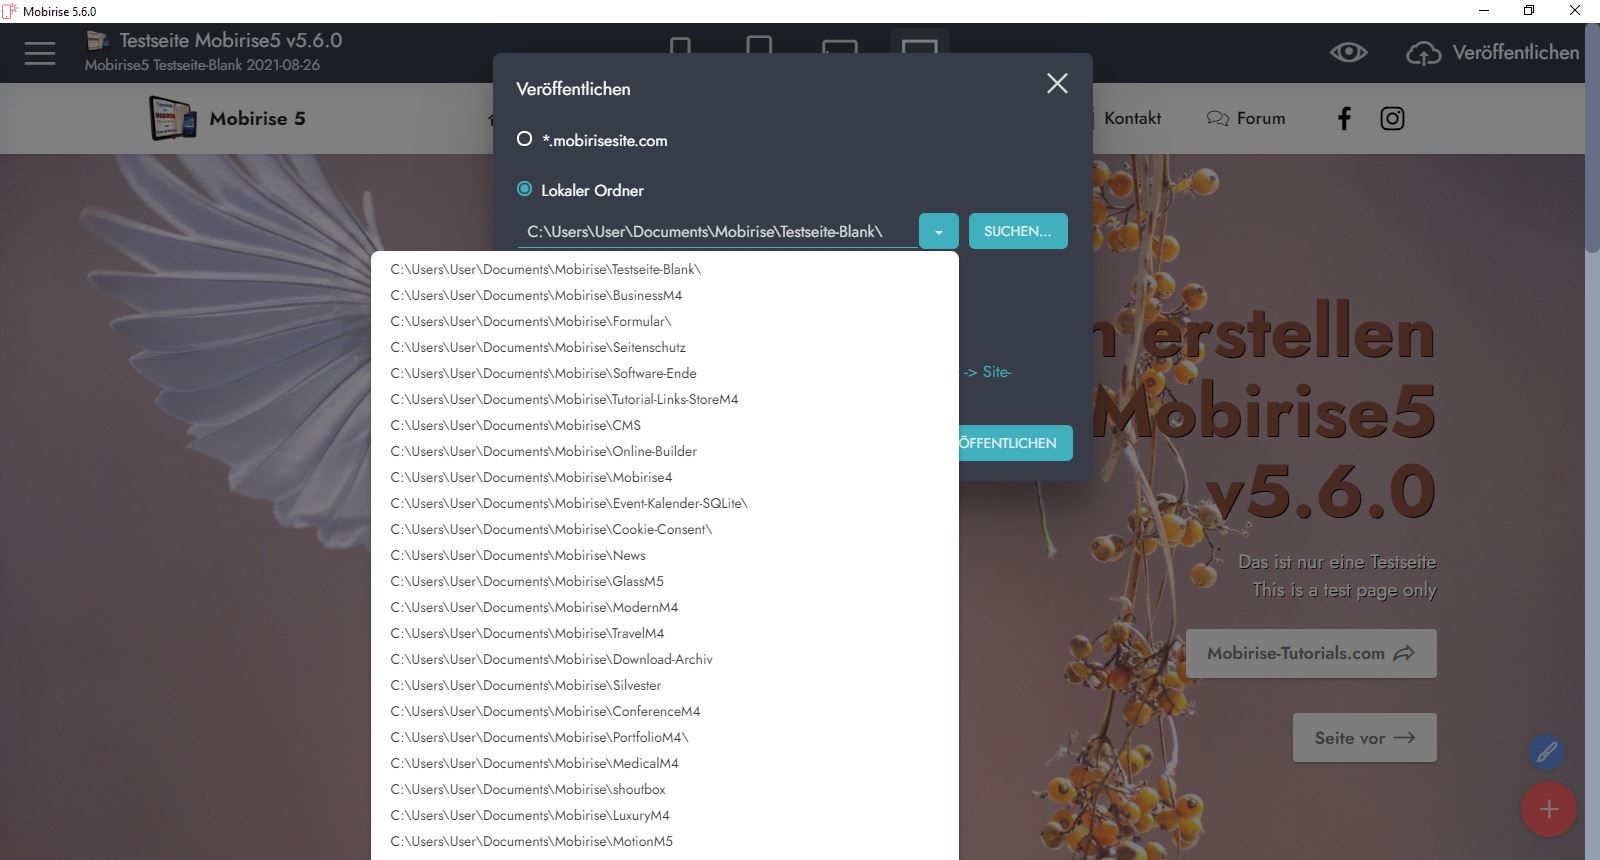Click the SUCHEN... browse button
Viewport: 1600px width, 860px height.
(x=1017, y=231)
